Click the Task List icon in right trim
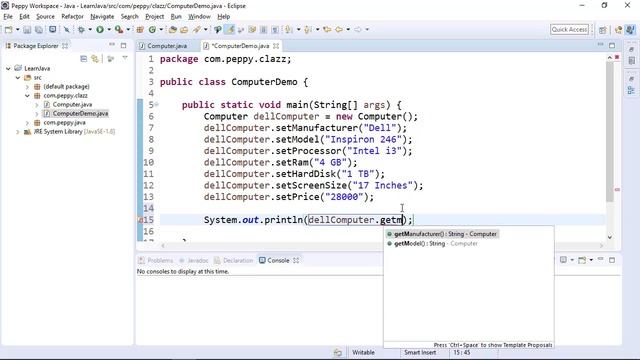 (631, 61)
